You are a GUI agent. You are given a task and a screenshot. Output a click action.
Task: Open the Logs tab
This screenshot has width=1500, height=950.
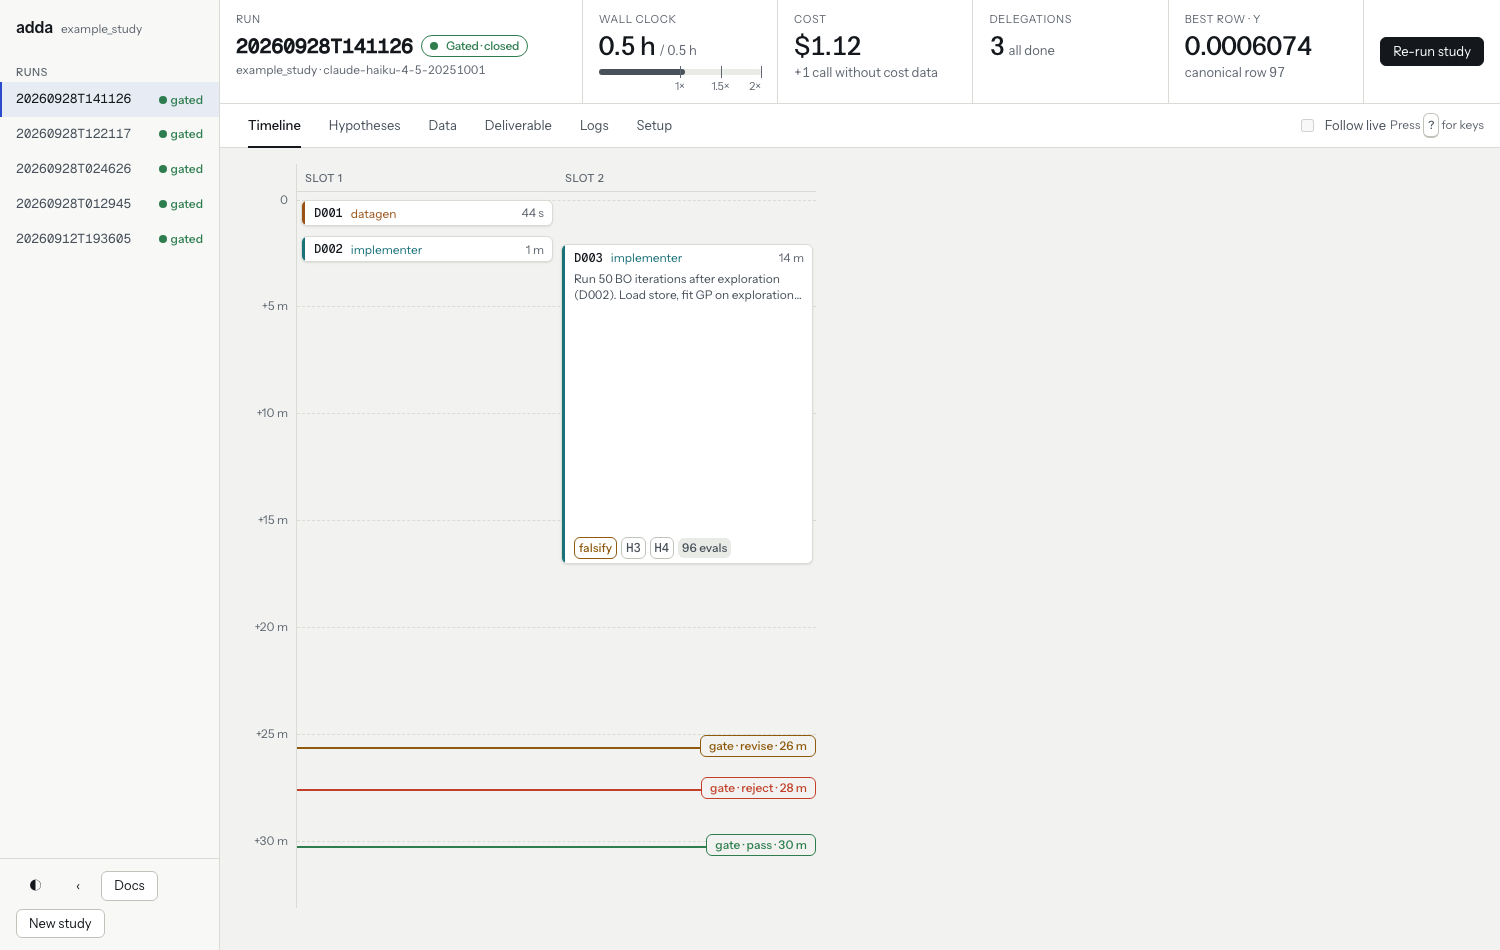[x=594, y=125]
